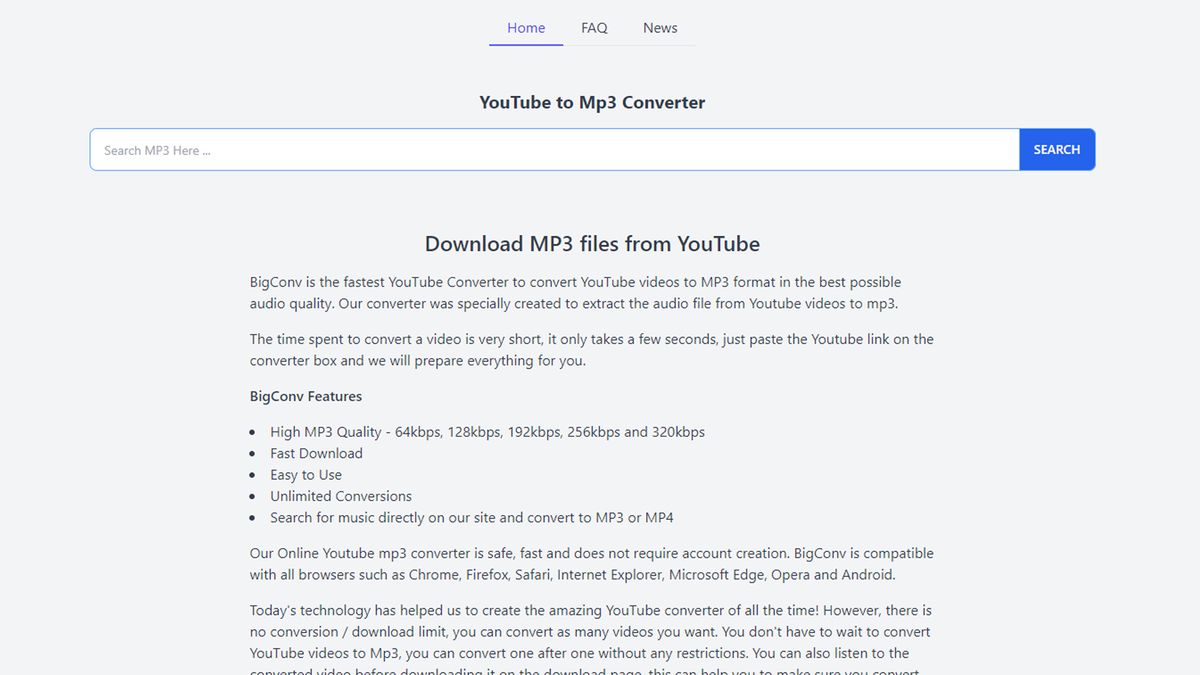
Task: Select the BigConv Features subheading
Action: 305,396
